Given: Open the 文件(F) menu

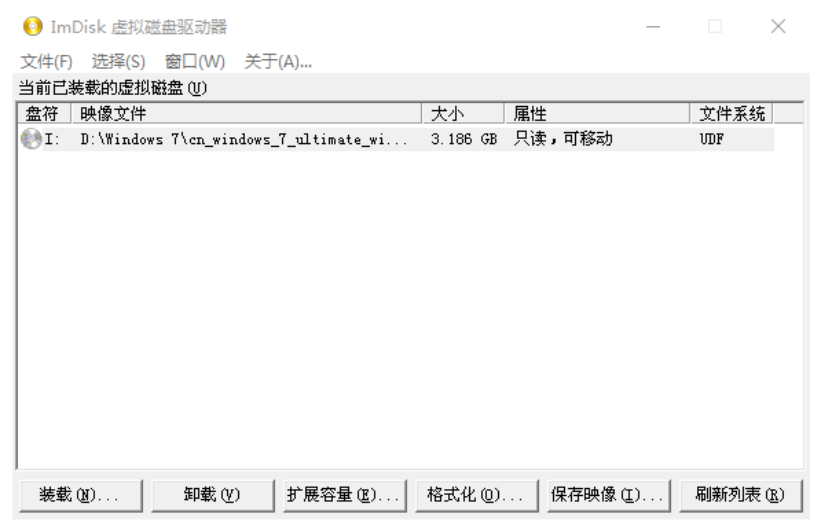Looking at the screenshot, I should [46, 61].
